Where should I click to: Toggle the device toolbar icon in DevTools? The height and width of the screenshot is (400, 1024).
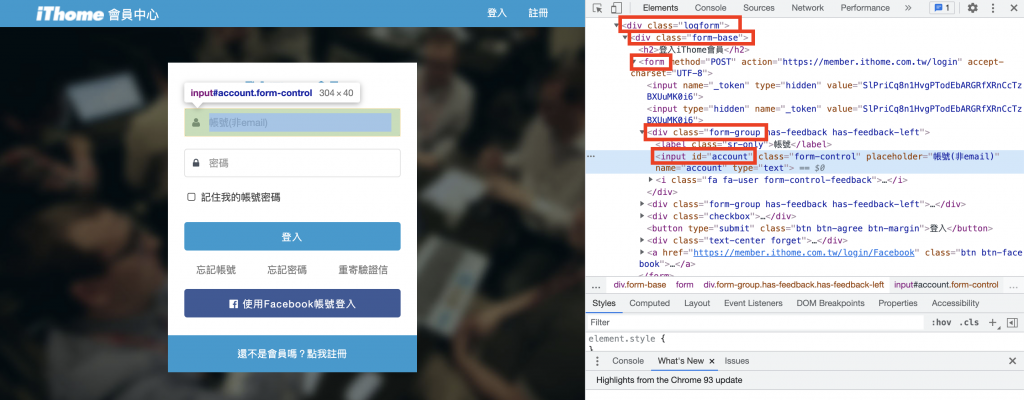click(616, 8)
